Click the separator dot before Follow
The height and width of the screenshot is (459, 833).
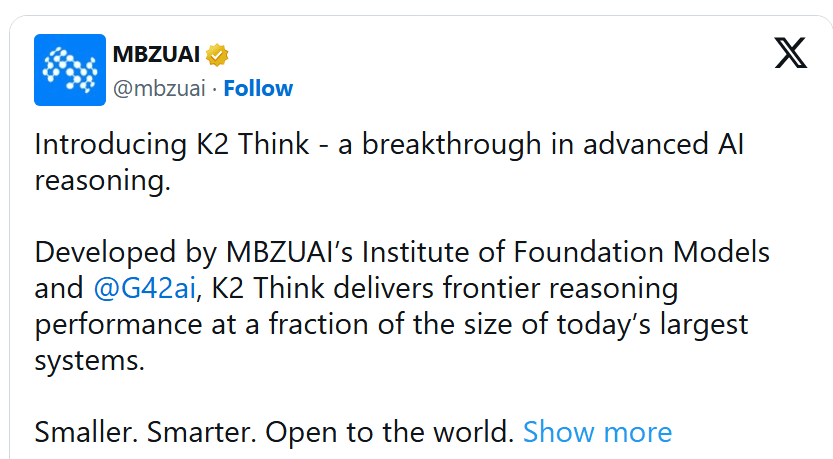coord(215,89)
